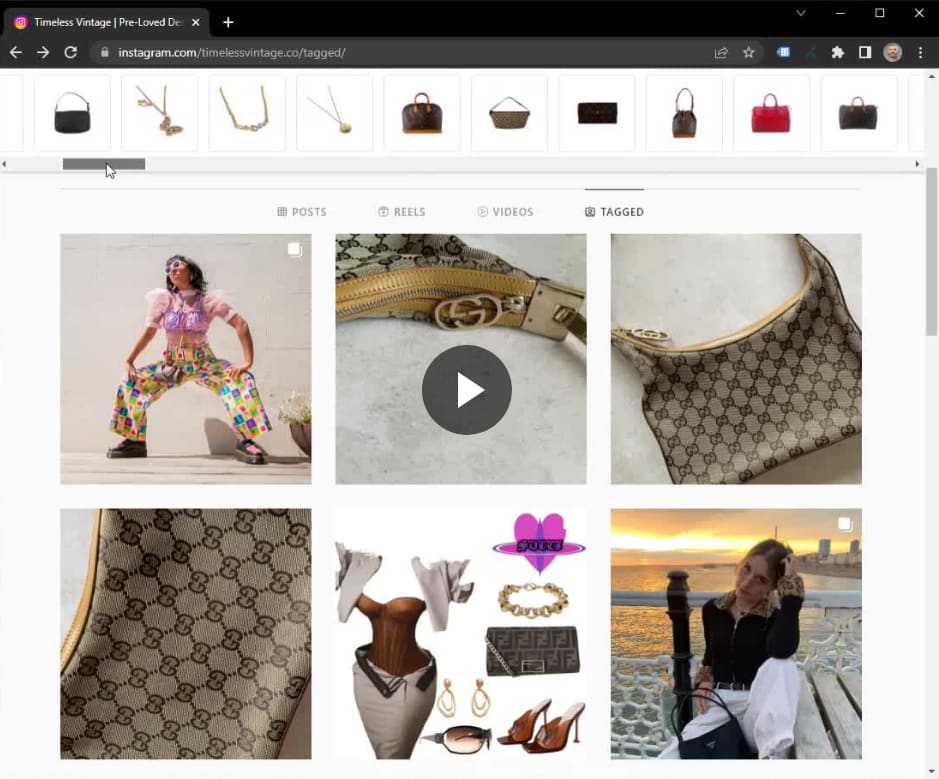Open the colorful pants outfit post
The height and width of the screenshot is (779, 939).
pyautogui.click(x=186, y=359)
